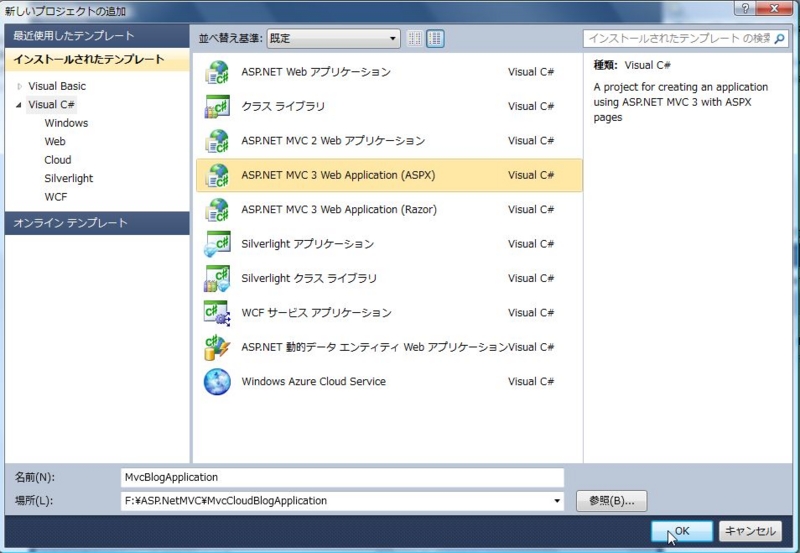
Task: Select ASP.NET 動的データ エンティティ Web label
Action: coord(374,347)
